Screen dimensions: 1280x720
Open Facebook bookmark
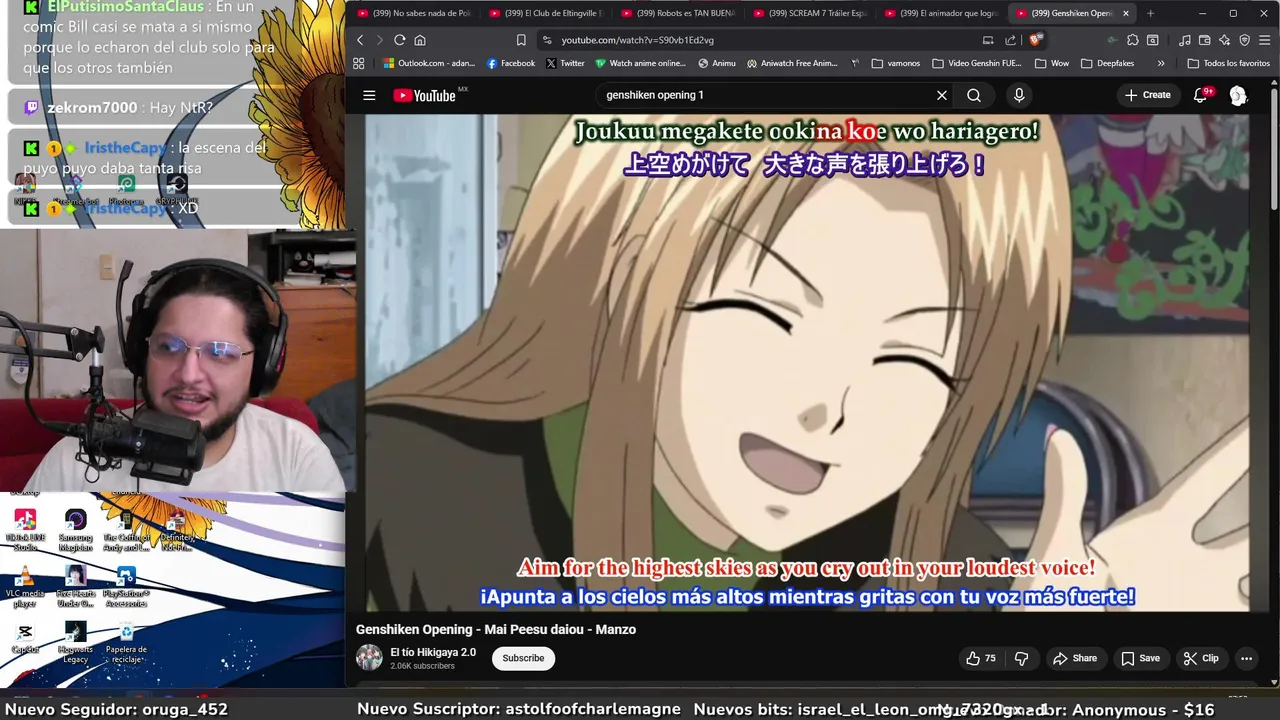[x=511, y=63]
